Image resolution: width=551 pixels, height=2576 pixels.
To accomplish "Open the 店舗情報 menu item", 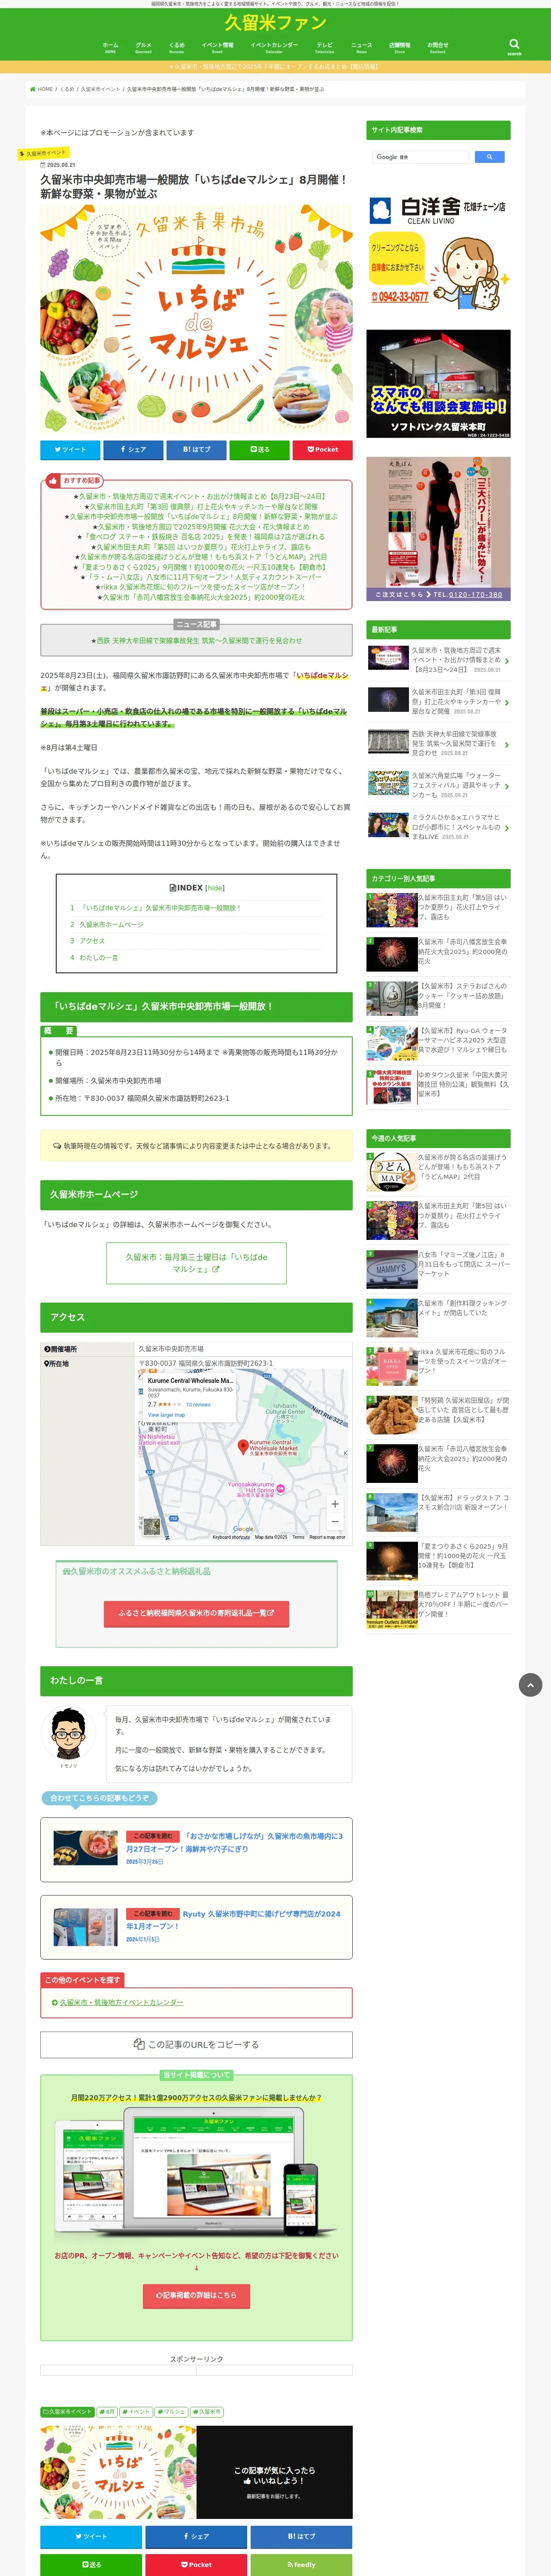I will point(399,47).
